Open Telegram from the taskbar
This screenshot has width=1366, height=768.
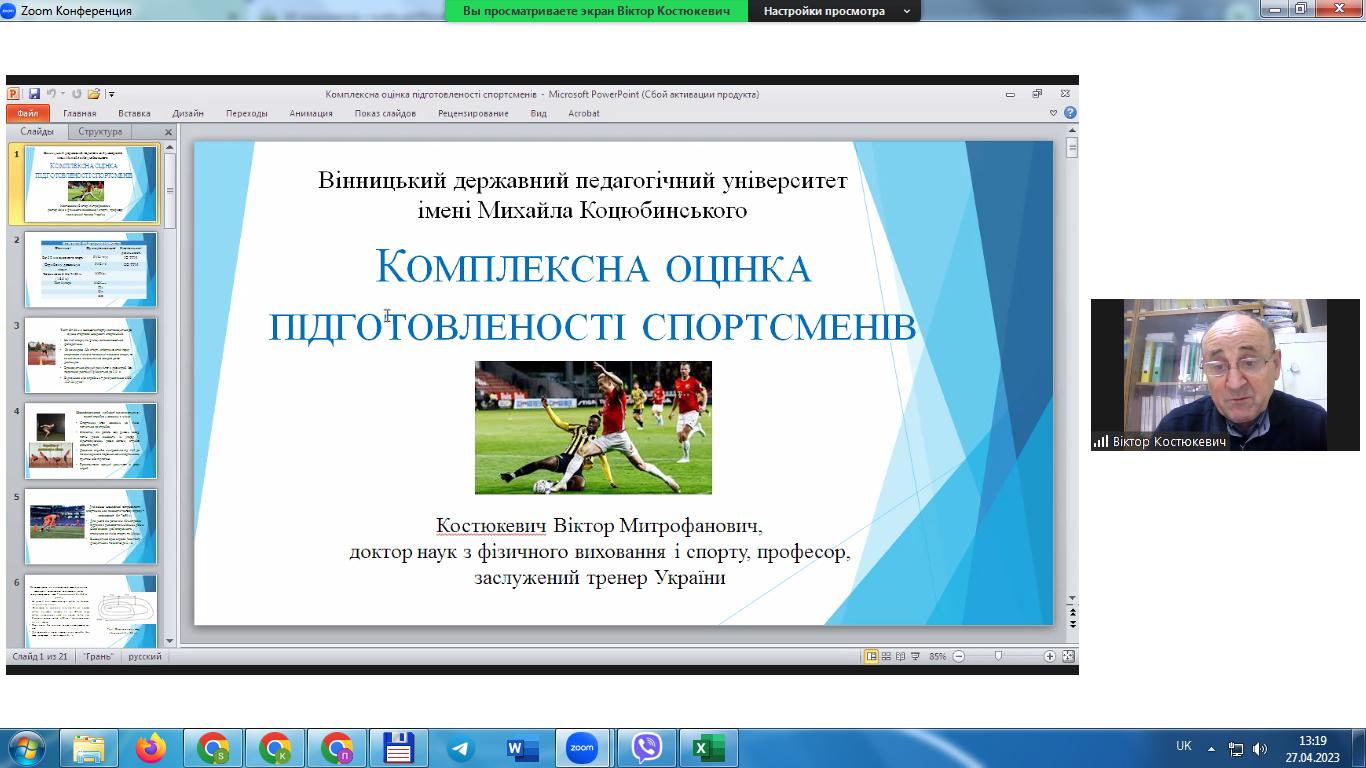(x=460, y=748)
